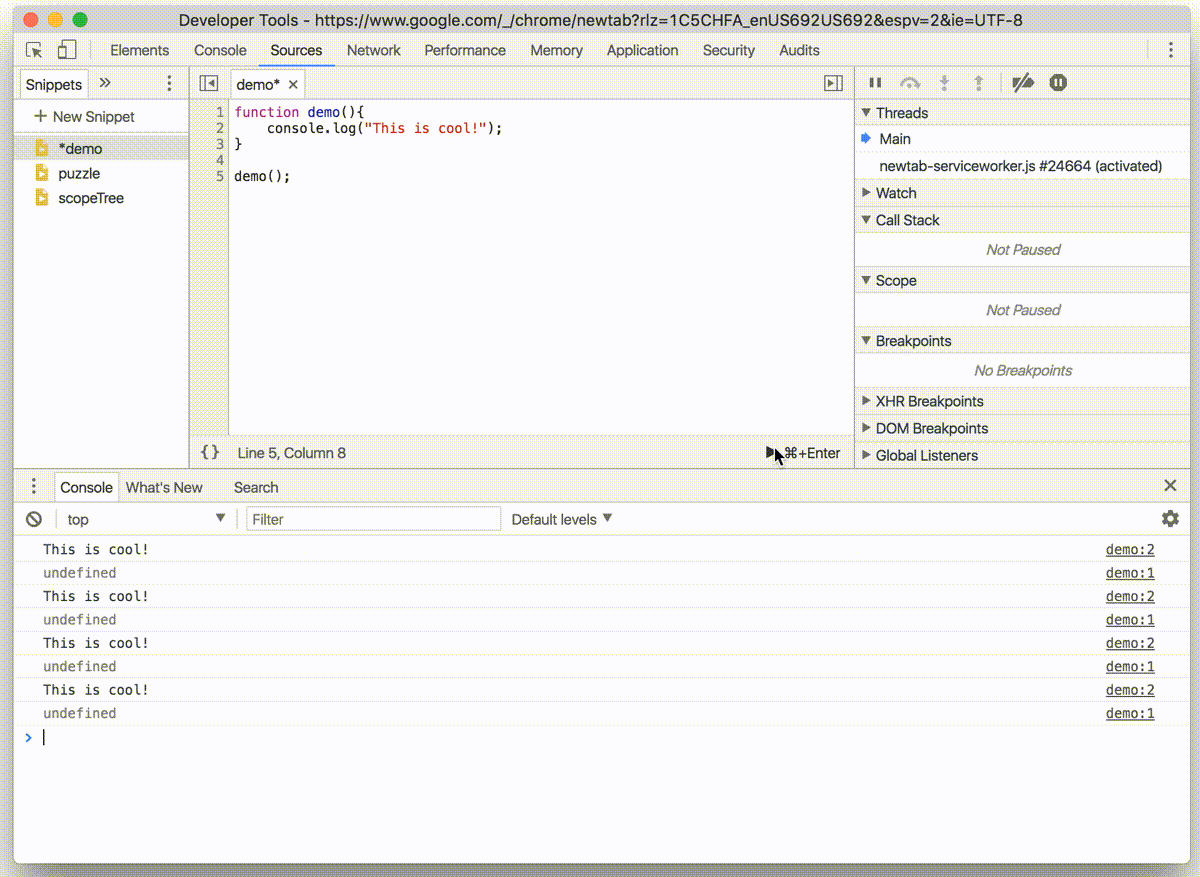The image size is (1200, 877).
Task: Click the console Filter input field
Action: (x=373, y=519)
